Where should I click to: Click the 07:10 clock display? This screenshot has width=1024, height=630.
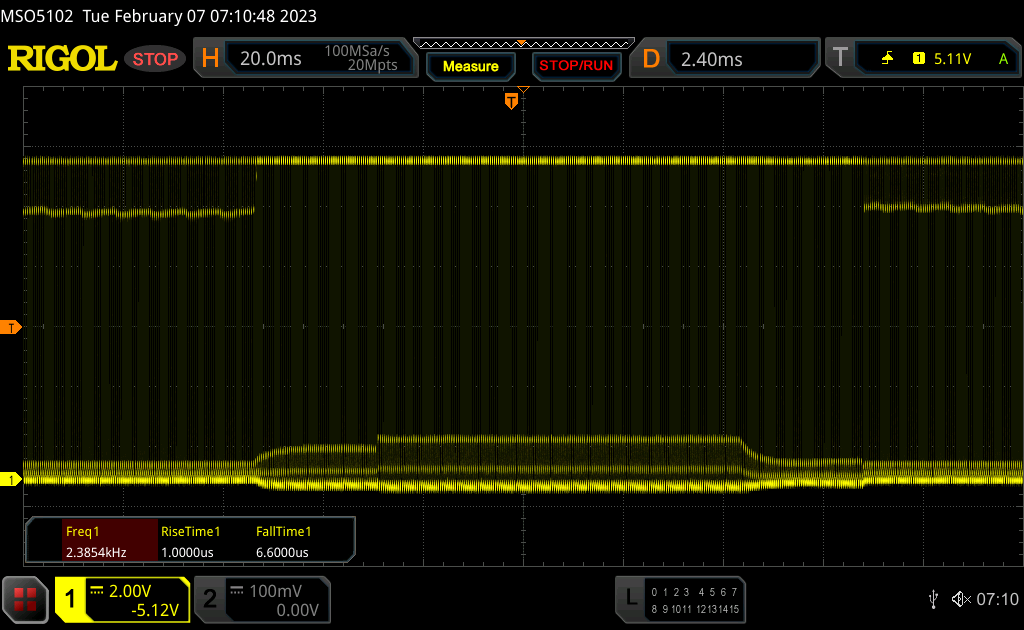[997, 599]
